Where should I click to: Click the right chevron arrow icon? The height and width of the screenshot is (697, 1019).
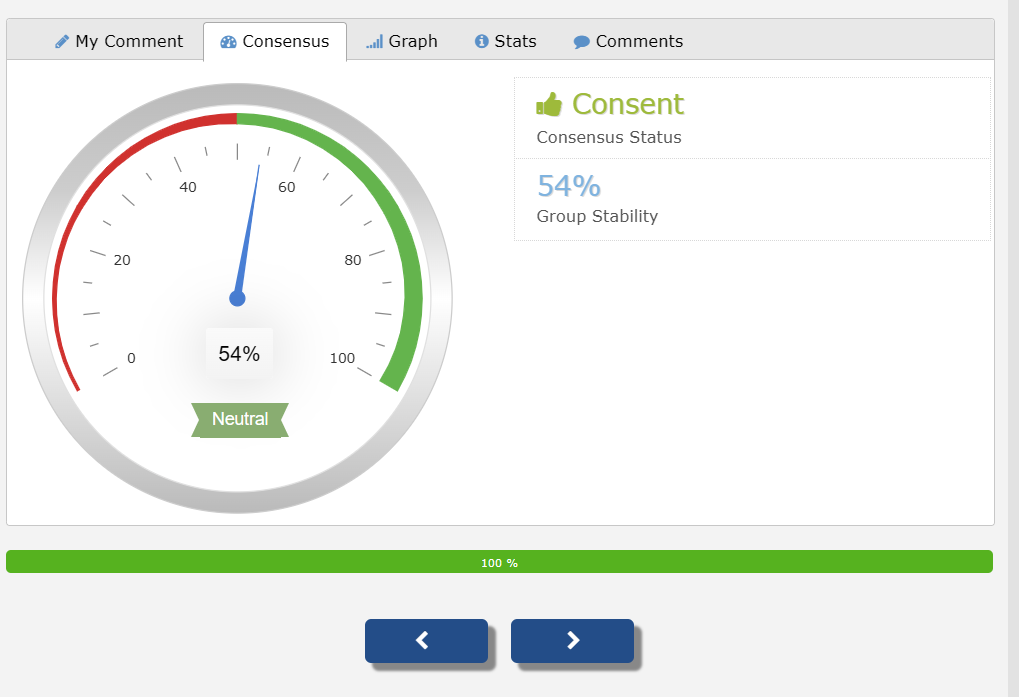coord(573,640)
